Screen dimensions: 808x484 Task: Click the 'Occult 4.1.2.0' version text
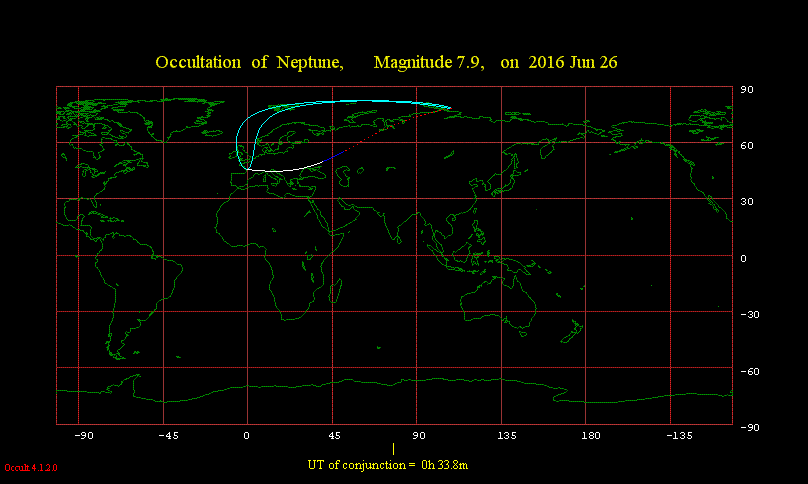31,468
